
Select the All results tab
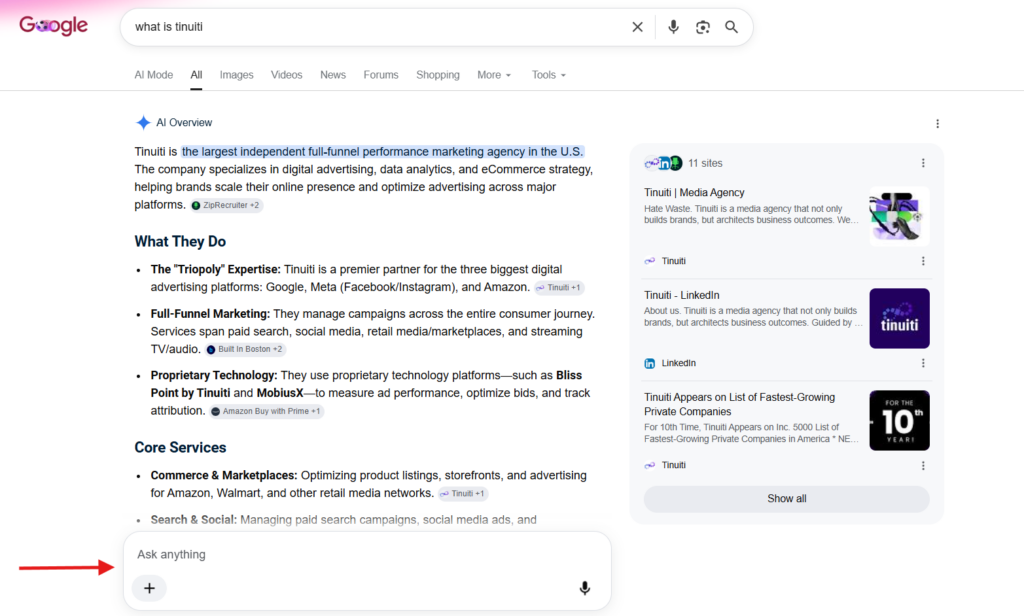pos(196,75)
